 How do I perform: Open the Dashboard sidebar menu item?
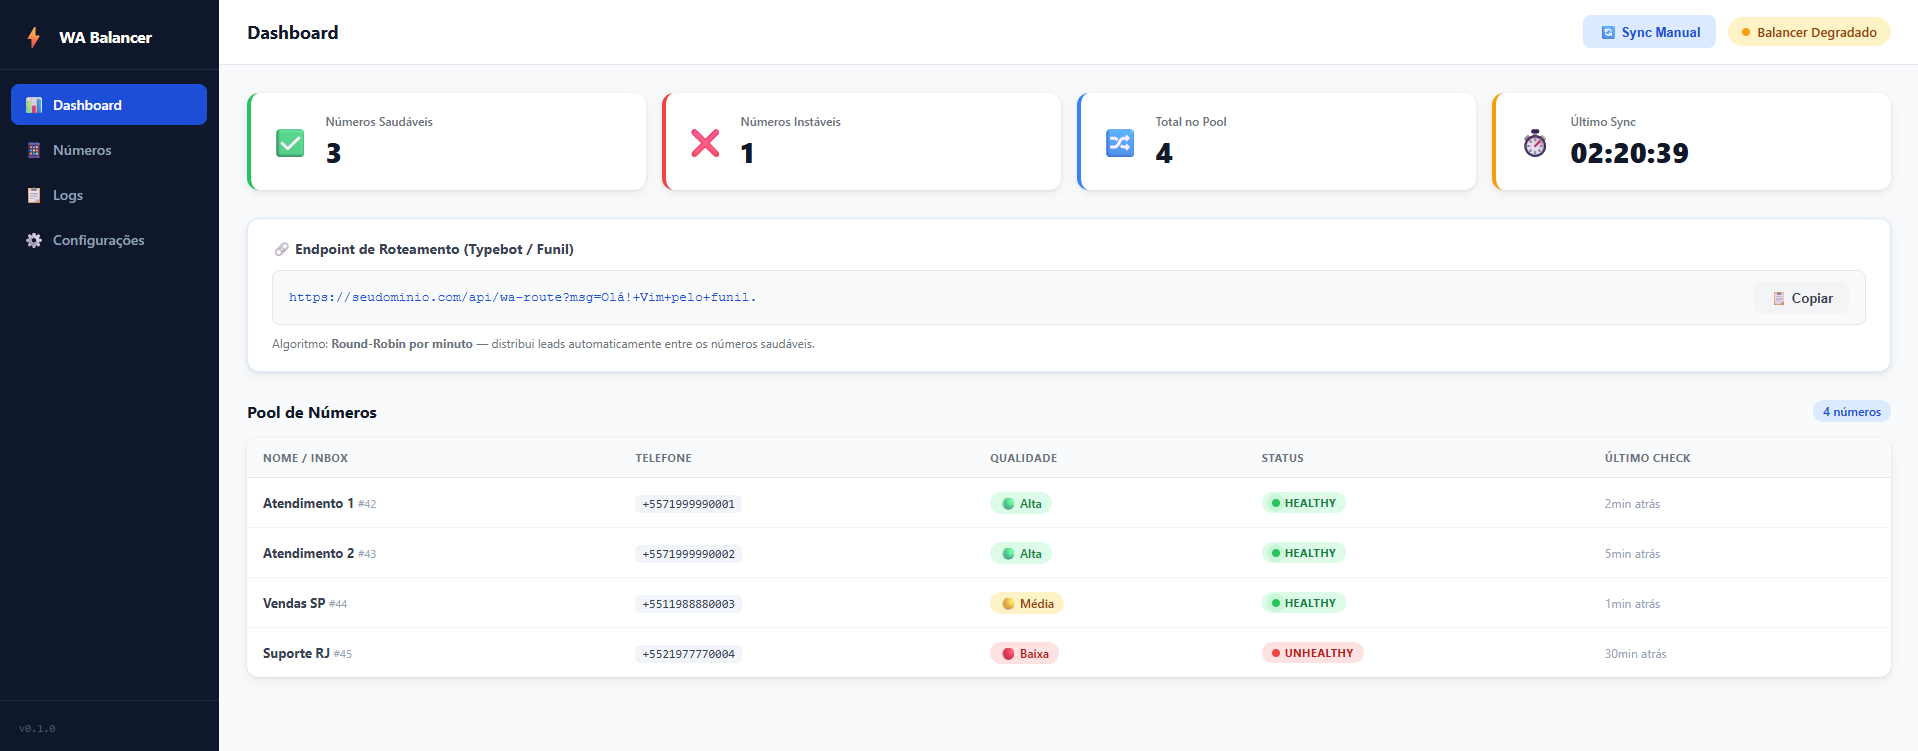tap(108, 105)
